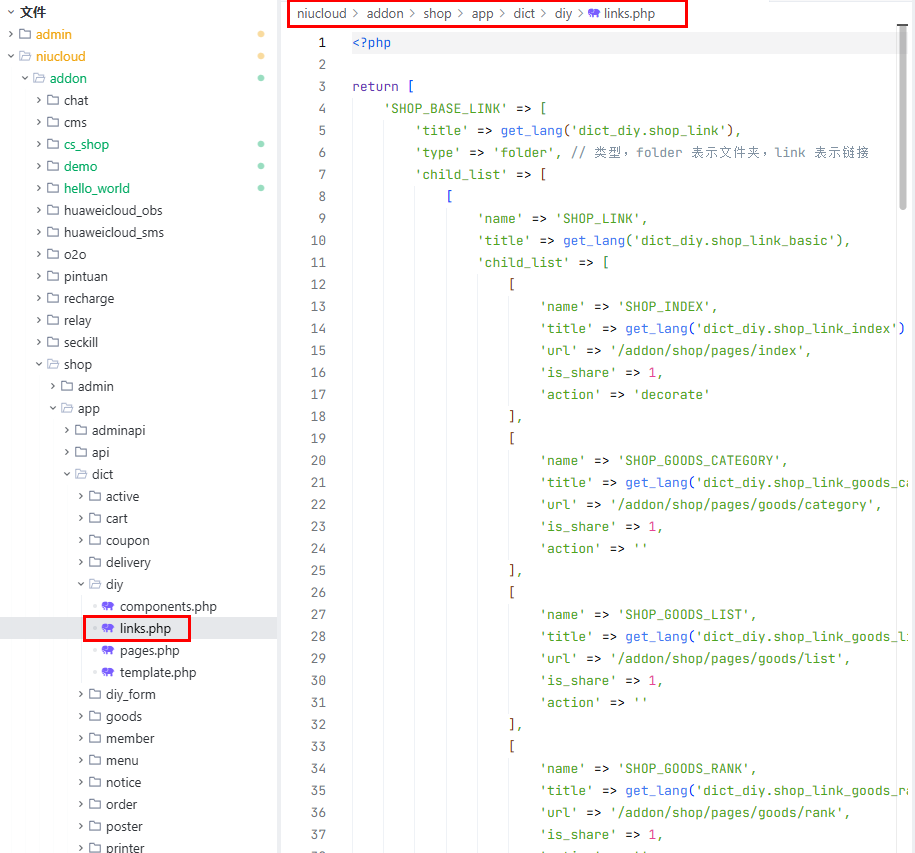
Task: Click the 'addon' breadcrumb segment
Action: pyautogui.click(x=384, y=14)
